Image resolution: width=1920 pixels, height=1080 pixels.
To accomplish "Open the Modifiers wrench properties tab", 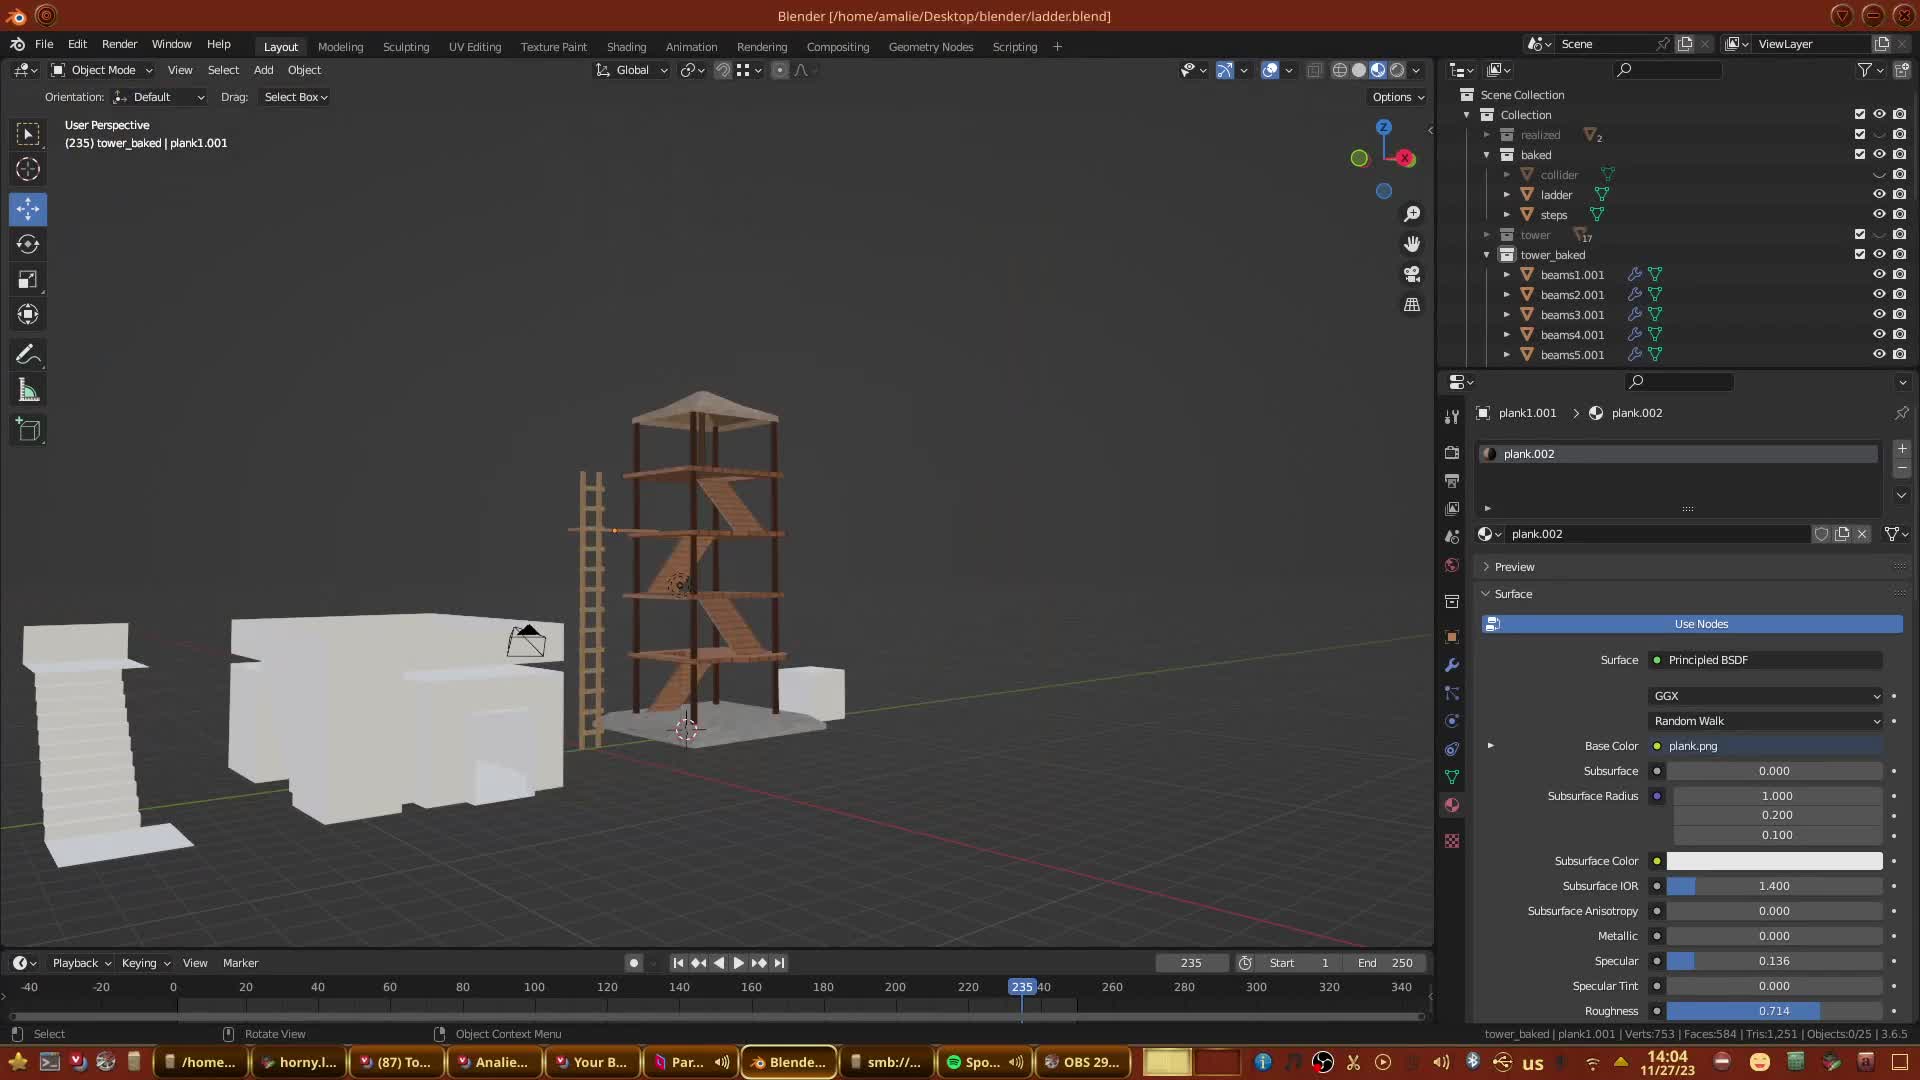I will coord(1452,665).
